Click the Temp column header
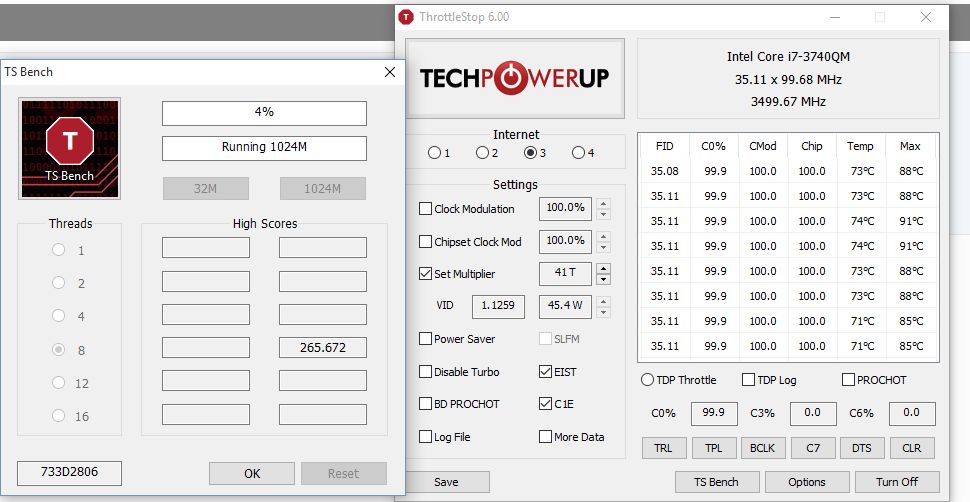This screenshot has height=502, width=970. click(x=861, y=146)
